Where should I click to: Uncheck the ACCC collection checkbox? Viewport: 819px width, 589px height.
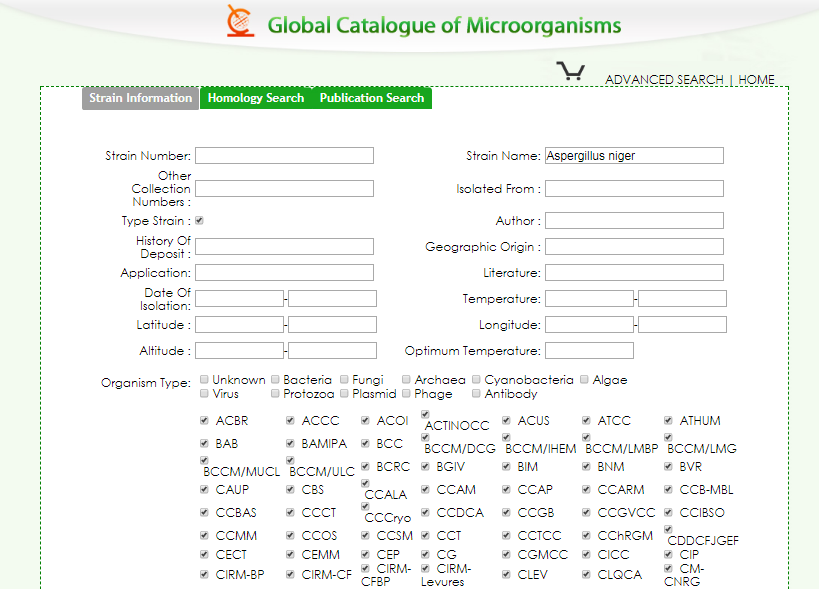(x=290, y=420)
